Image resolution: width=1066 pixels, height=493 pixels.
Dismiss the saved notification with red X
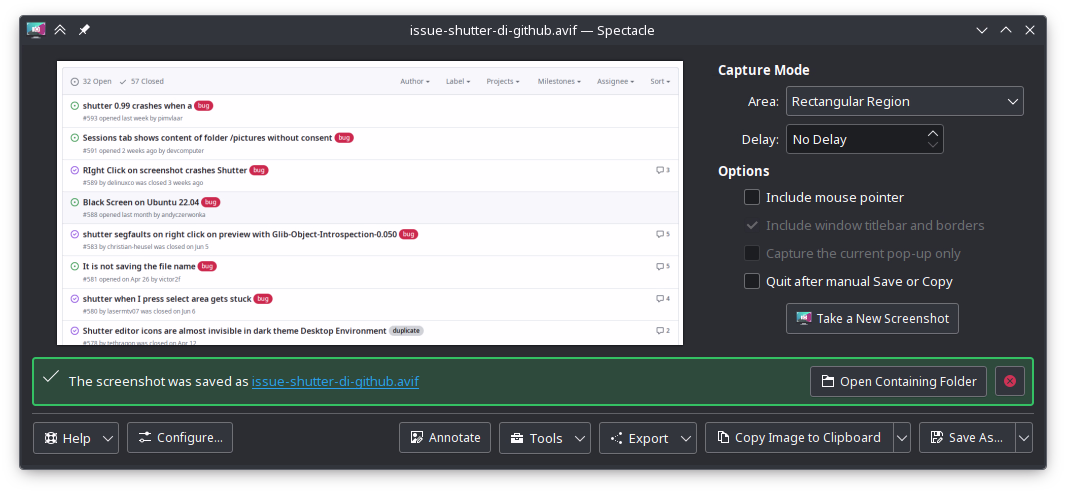[1009, 381]
